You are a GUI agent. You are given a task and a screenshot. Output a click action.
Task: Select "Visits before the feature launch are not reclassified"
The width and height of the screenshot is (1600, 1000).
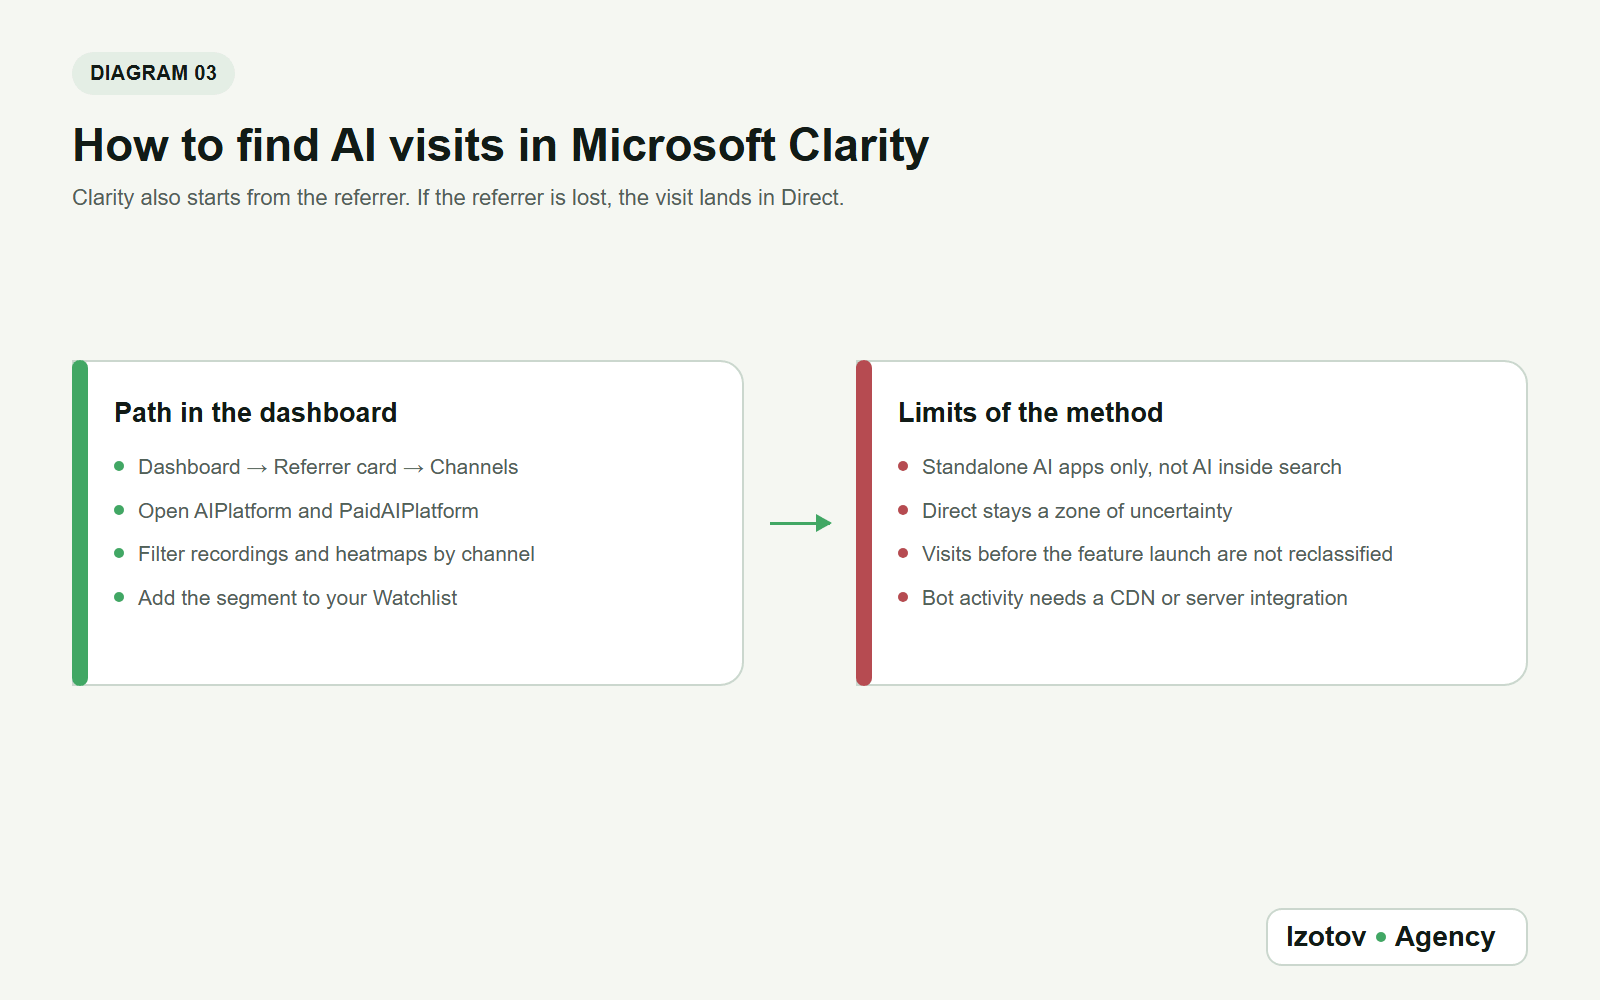point(1157,554)
